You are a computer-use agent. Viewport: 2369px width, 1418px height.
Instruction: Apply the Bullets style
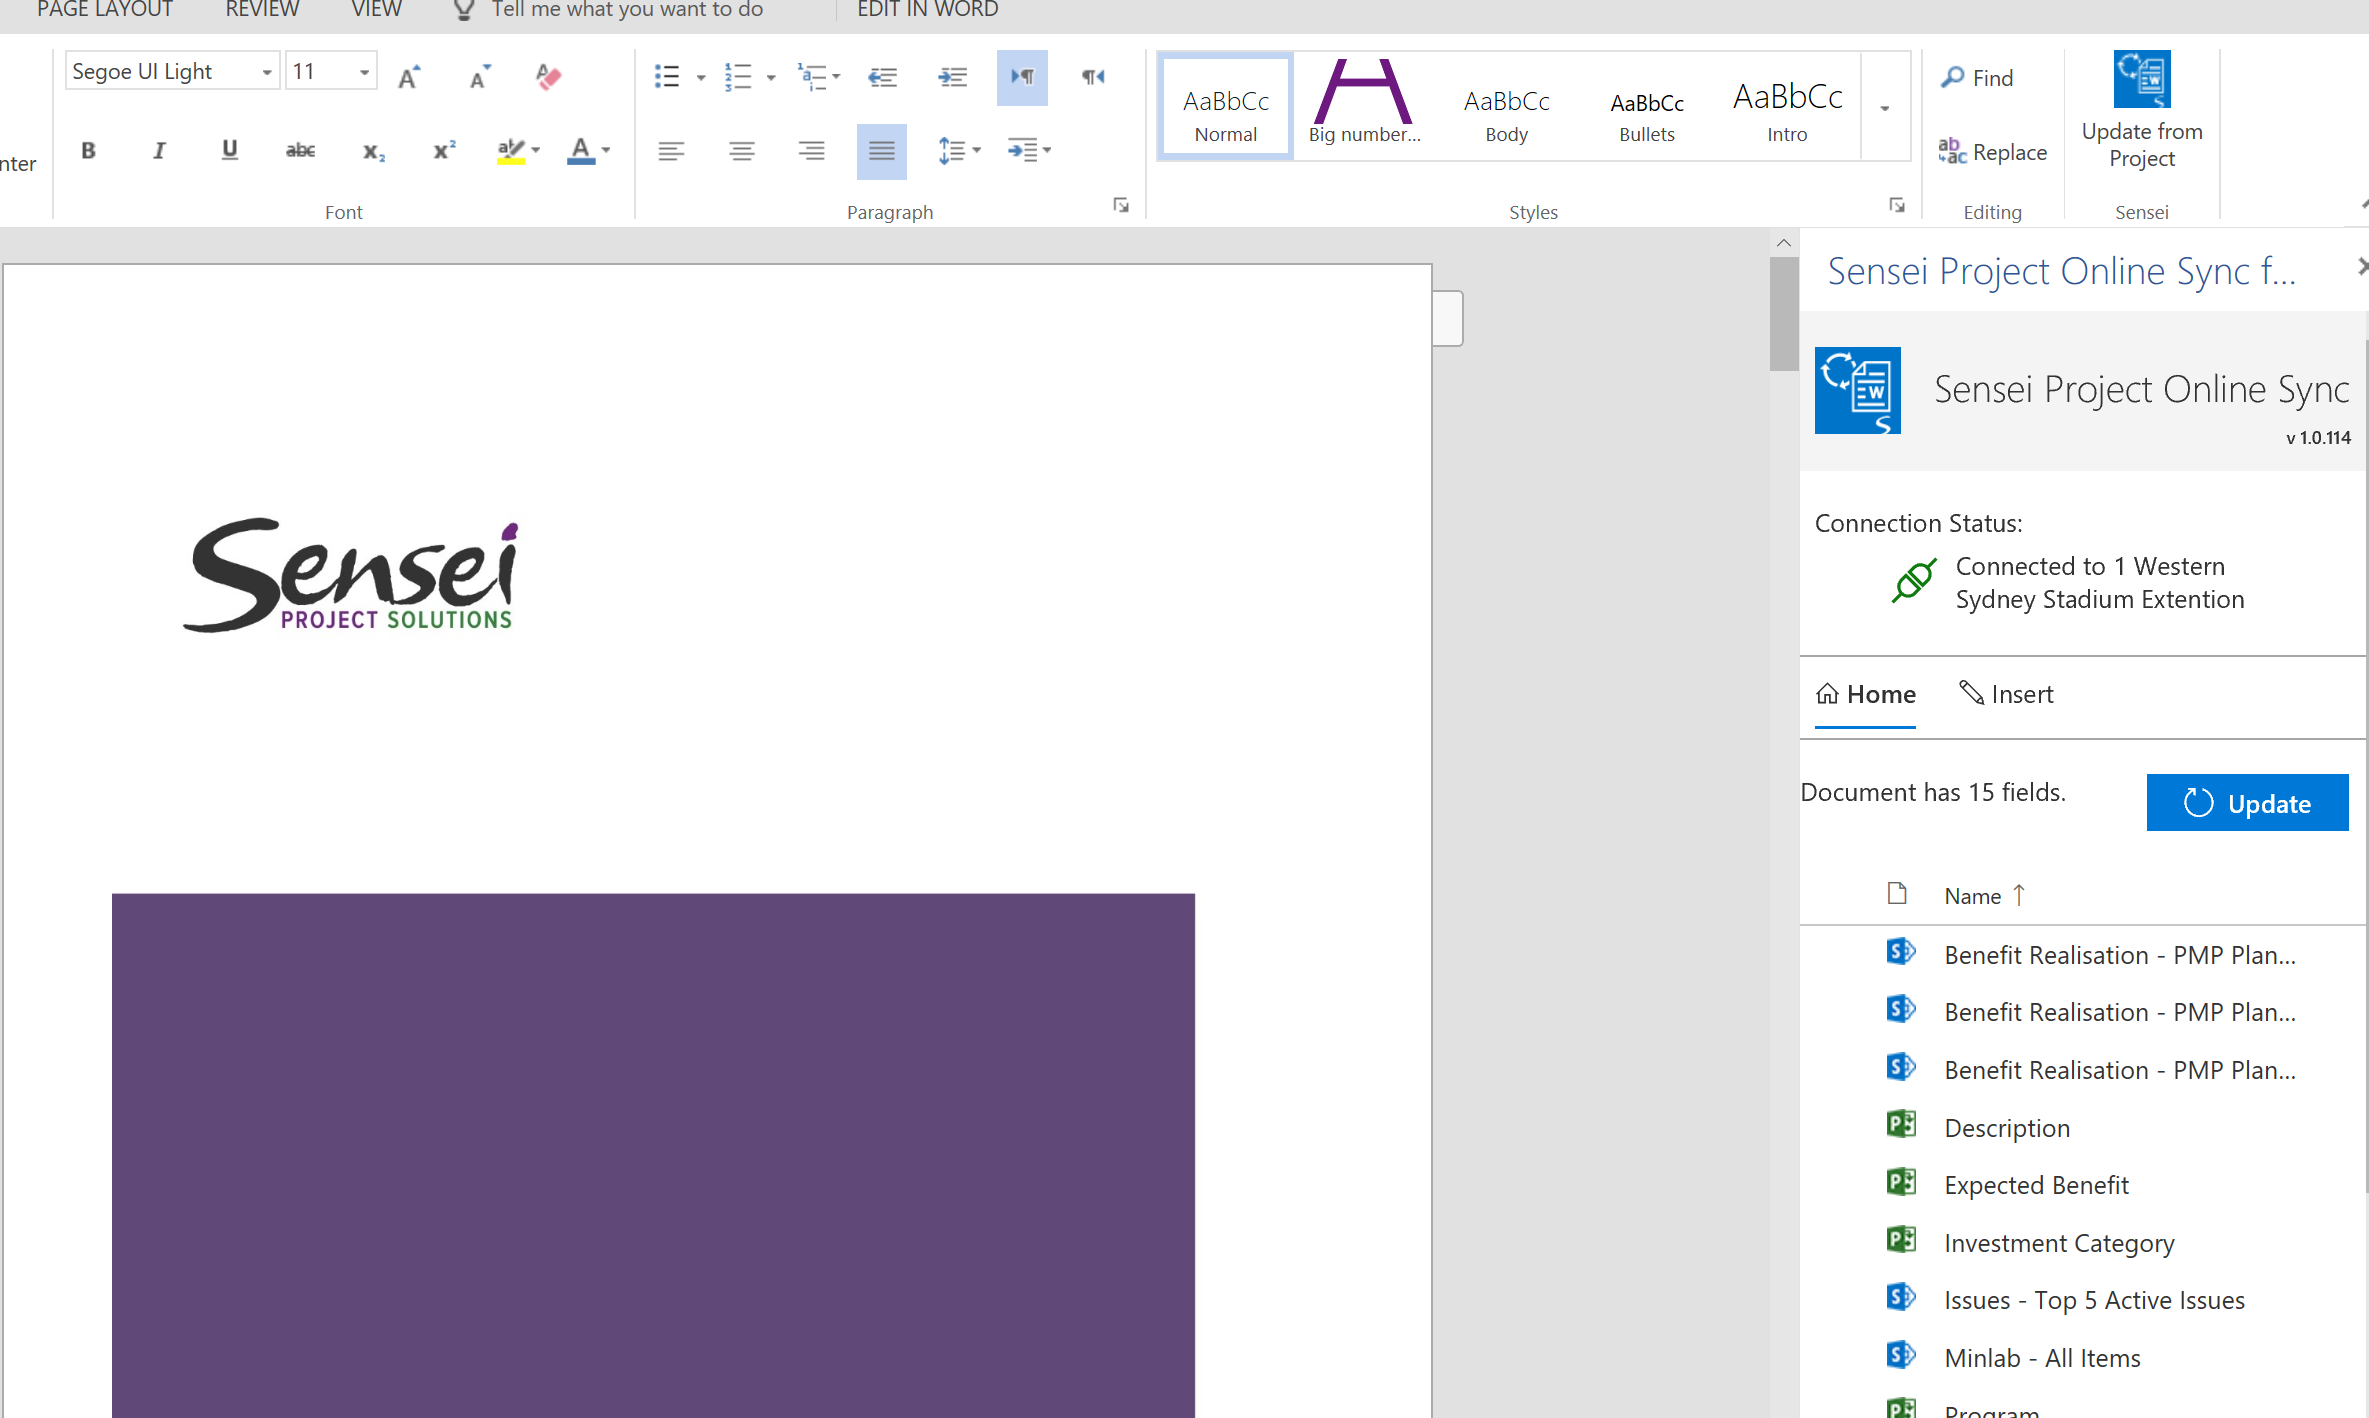point(1647,105)
